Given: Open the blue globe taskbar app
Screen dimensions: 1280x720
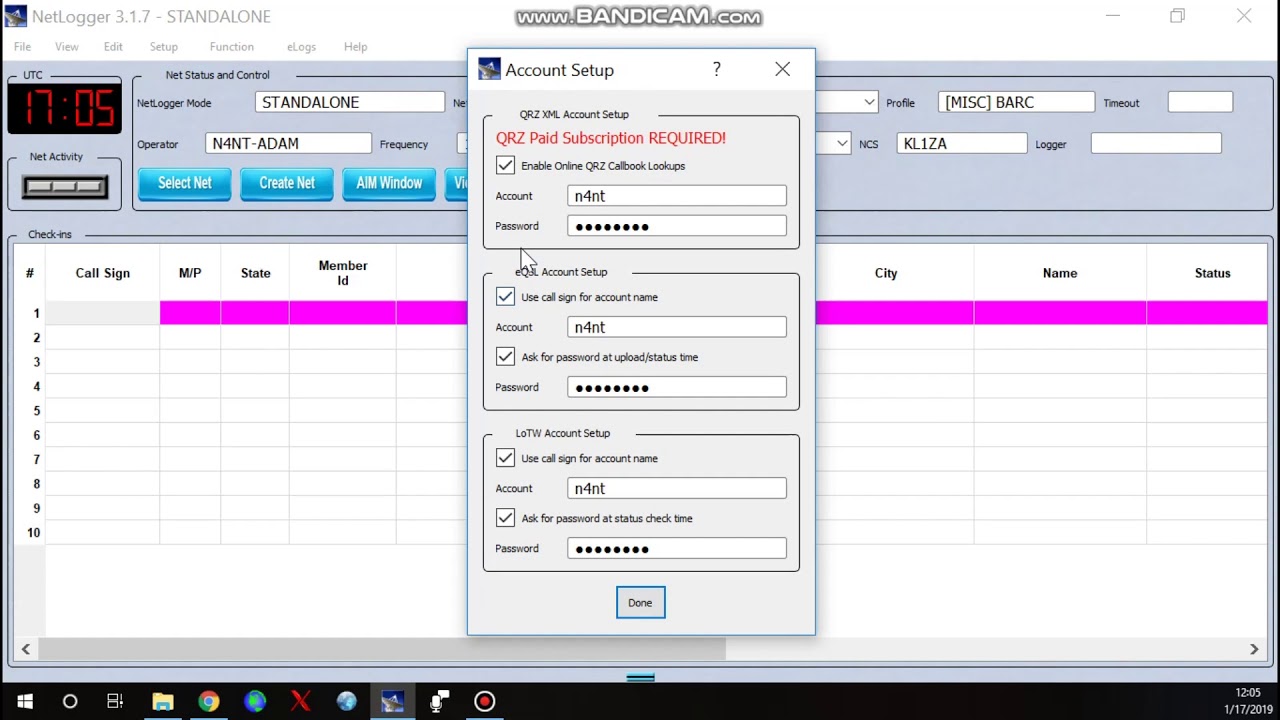Looking at the screenshot, I should 346,702.
